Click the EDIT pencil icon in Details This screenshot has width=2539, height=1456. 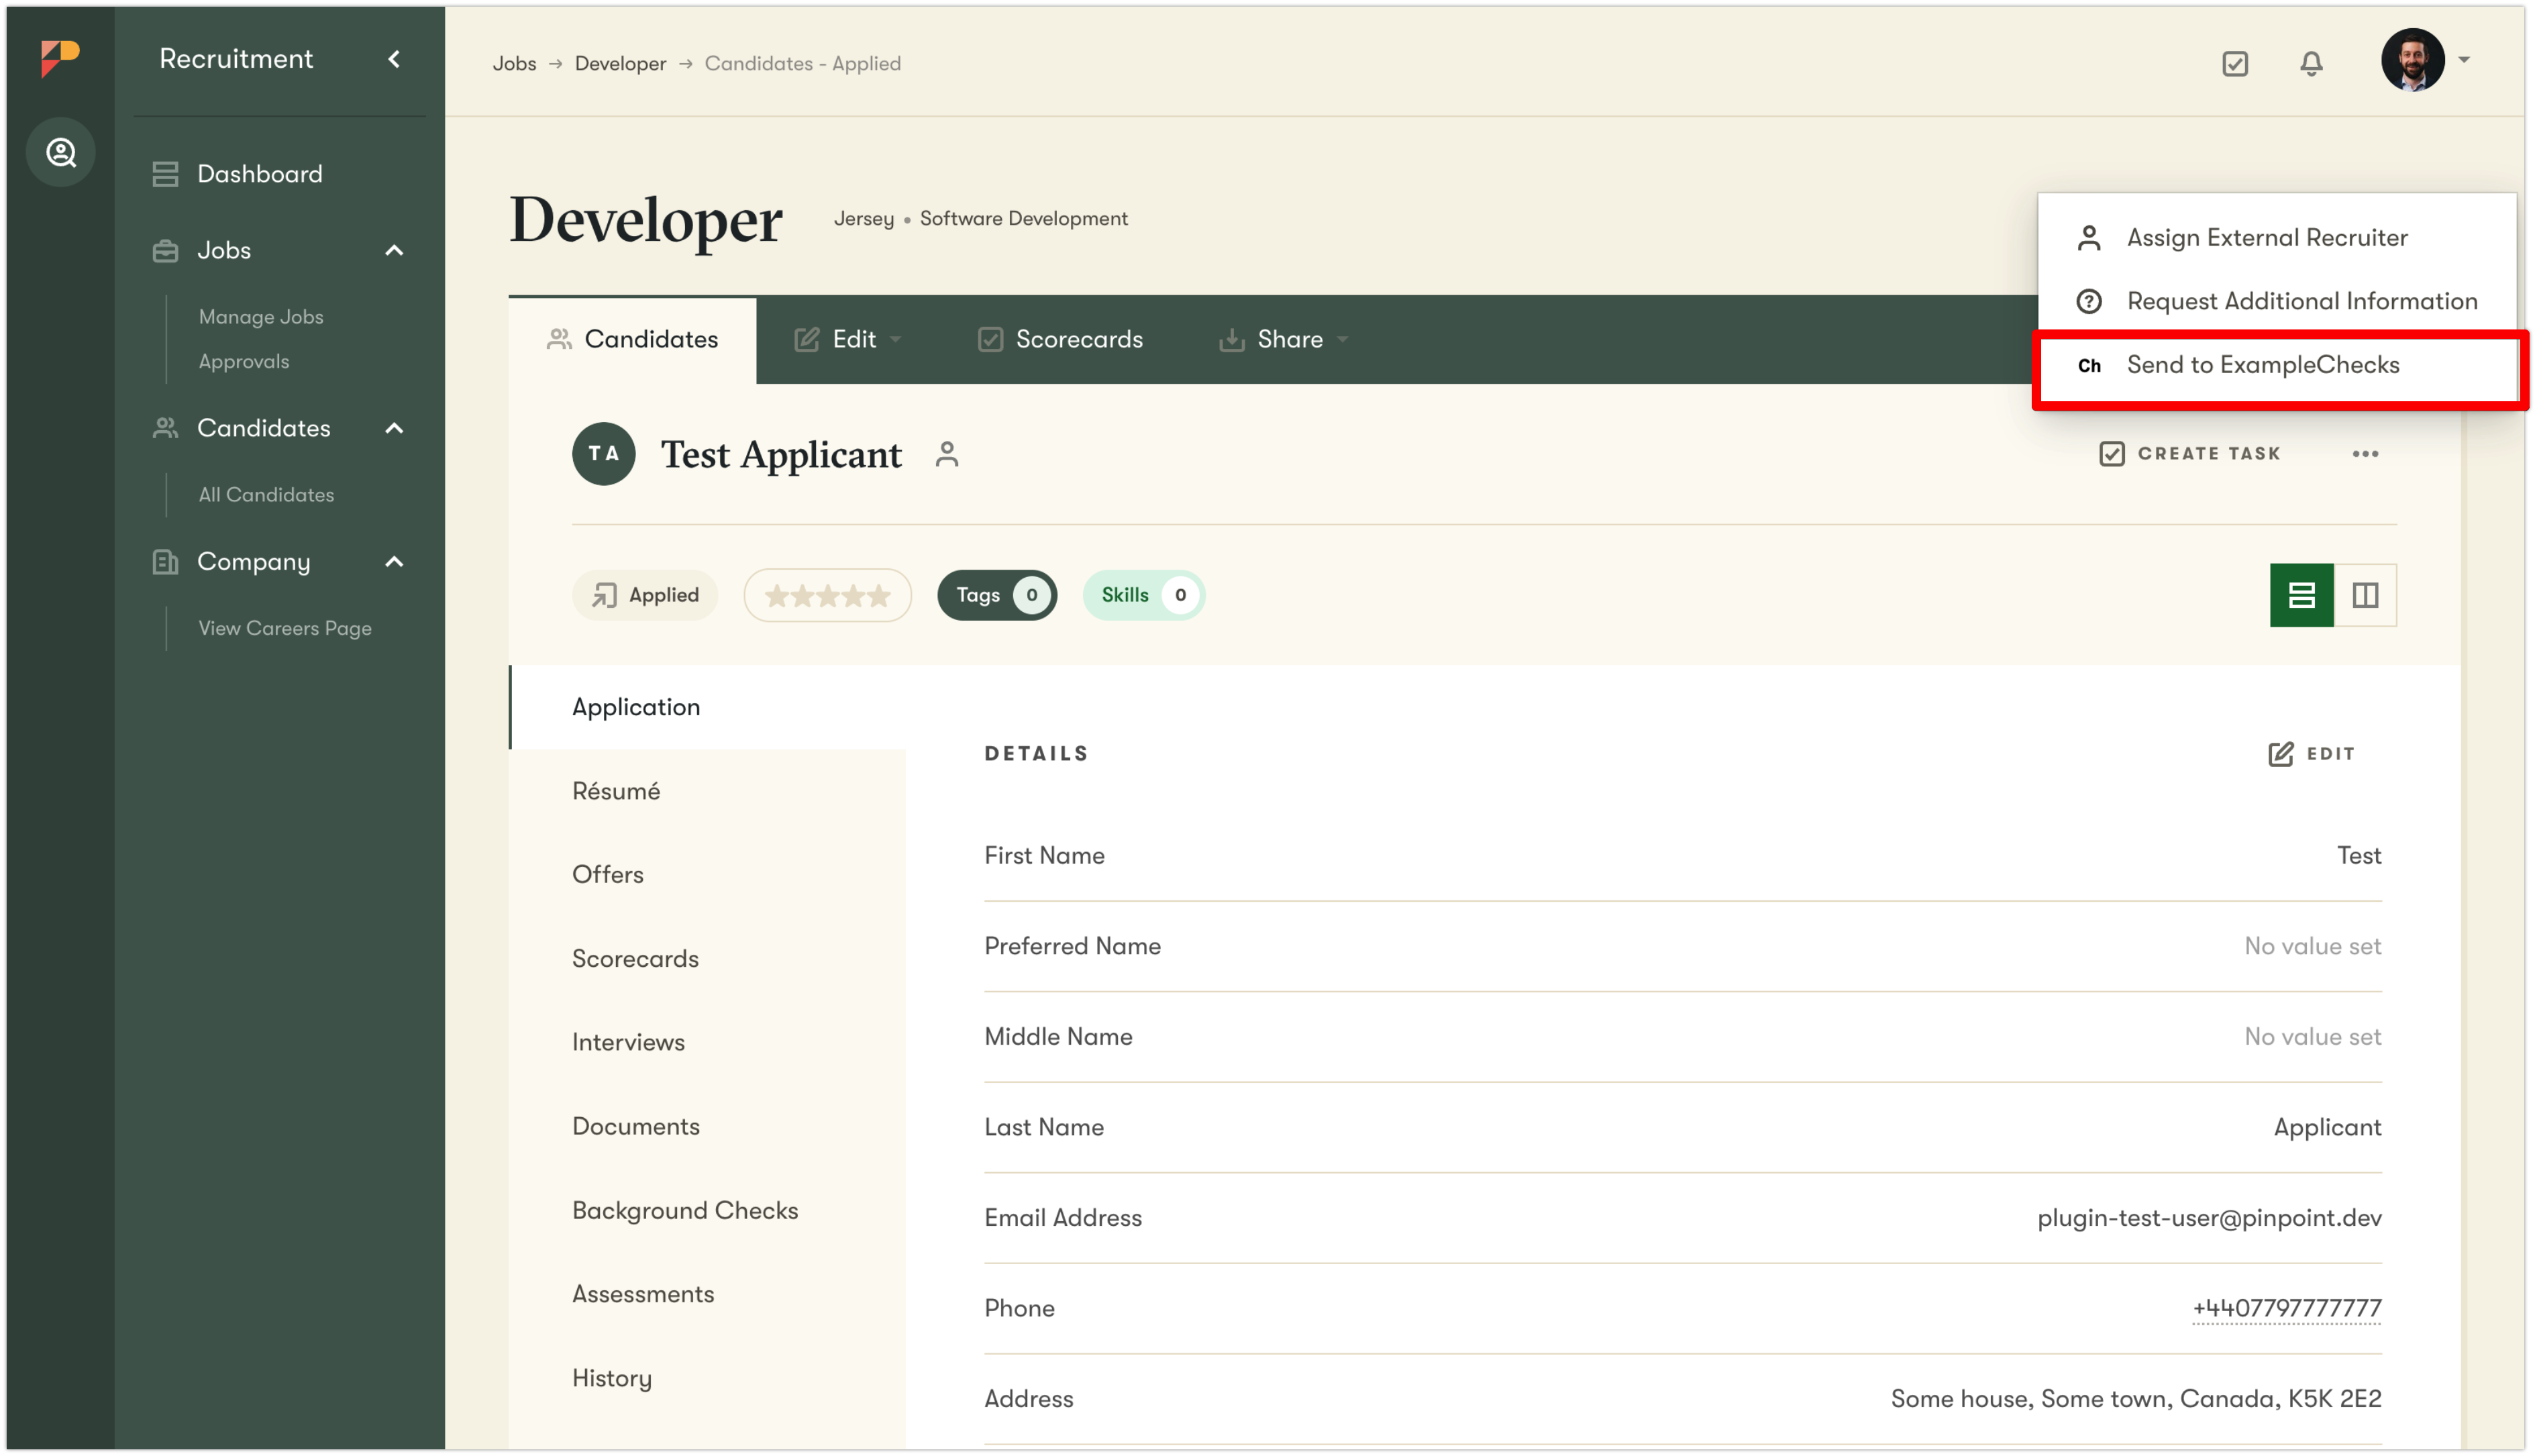point(2280,754)
